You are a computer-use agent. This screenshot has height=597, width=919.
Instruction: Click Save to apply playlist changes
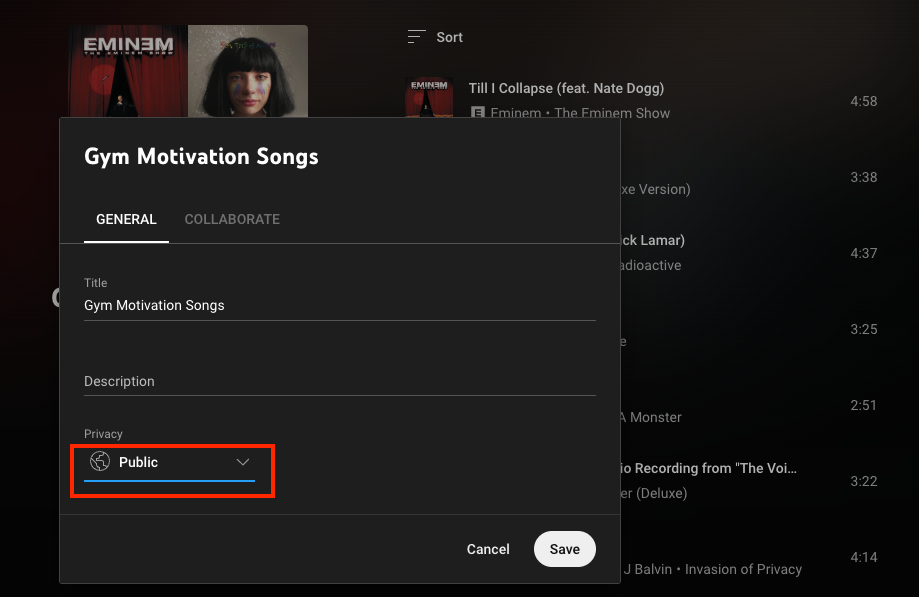click(564, 549)
